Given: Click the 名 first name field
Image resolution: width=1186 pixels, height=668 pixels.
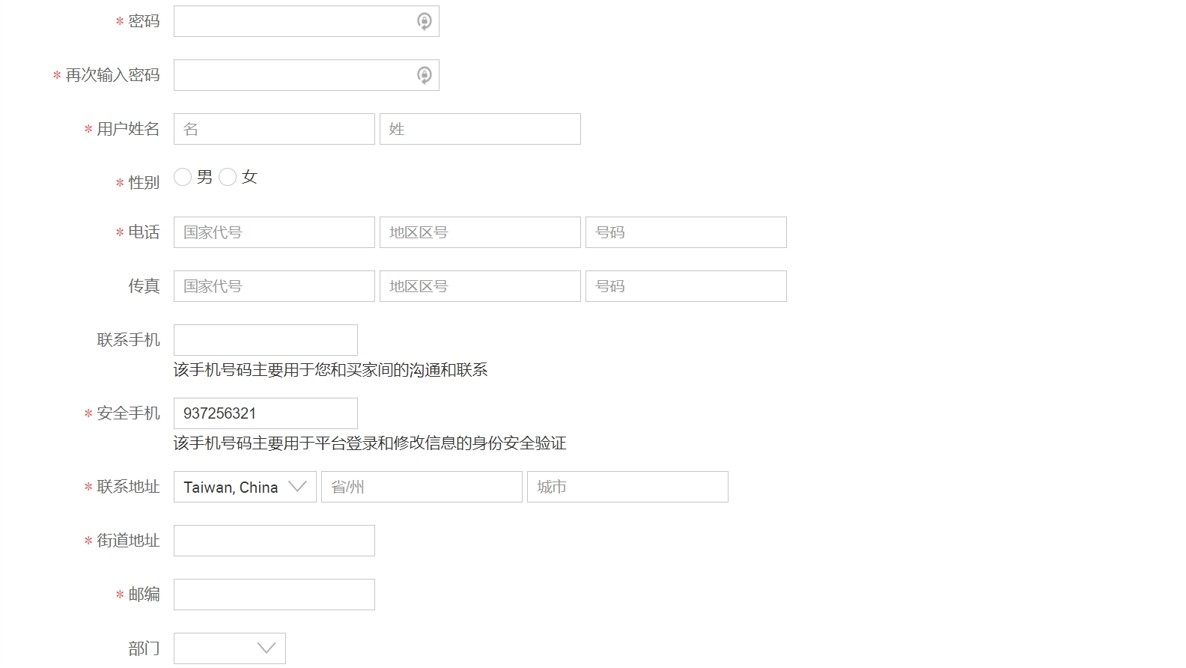Looking at the screenshot, I should coord(274,129).
